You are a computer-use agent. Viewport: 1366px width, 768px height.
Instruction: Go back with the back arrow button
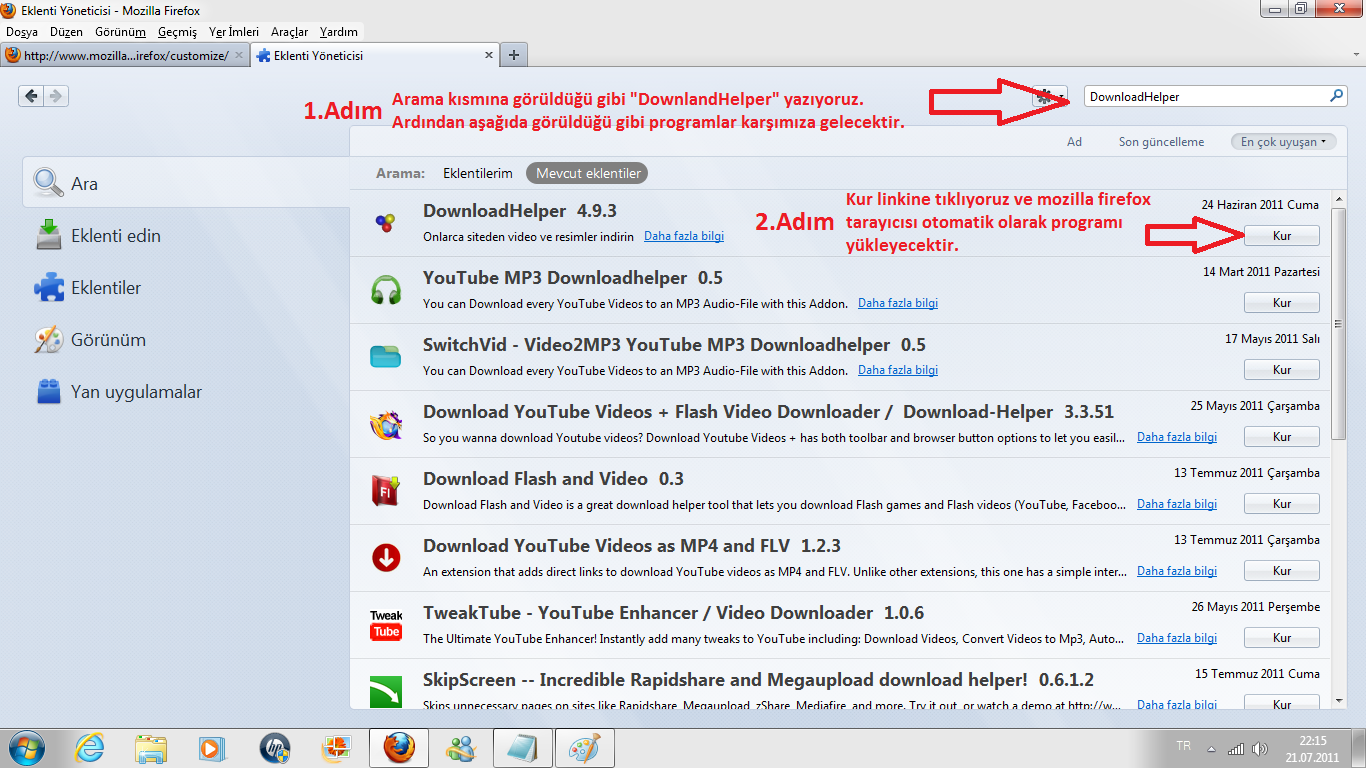32,96
